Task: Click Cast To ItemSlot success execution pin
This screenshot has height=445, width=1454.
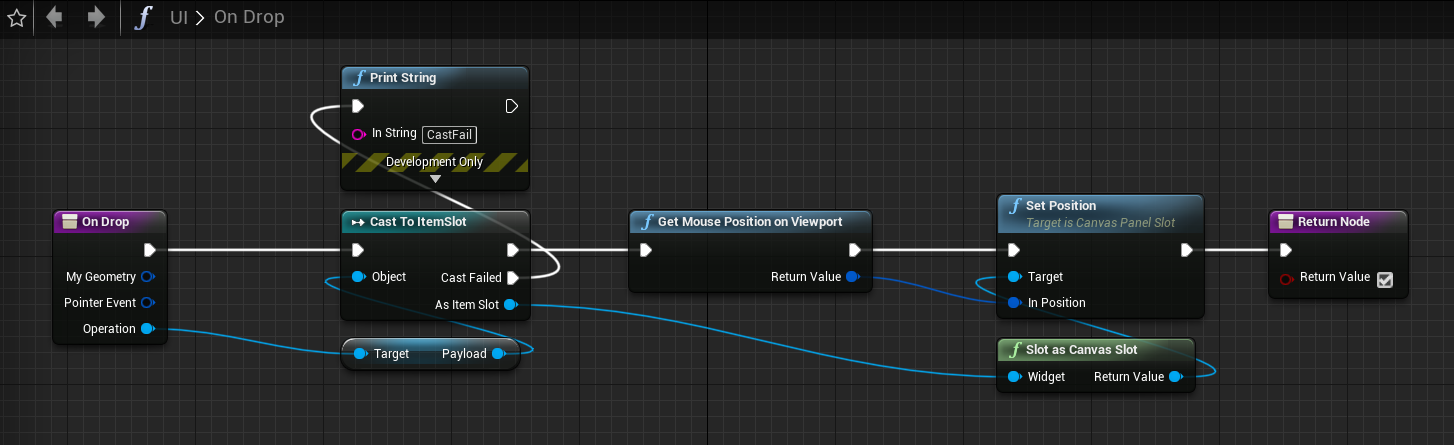Action: point(512,250)
